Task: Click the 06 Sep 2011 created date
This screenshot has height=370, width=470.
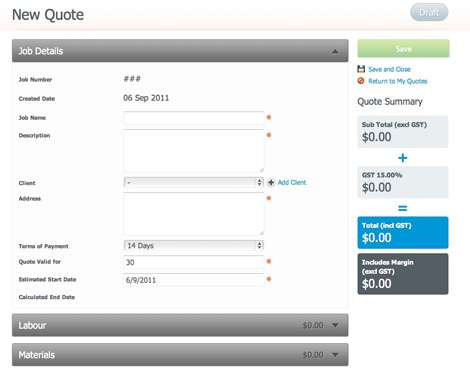Action: (146, 98)
